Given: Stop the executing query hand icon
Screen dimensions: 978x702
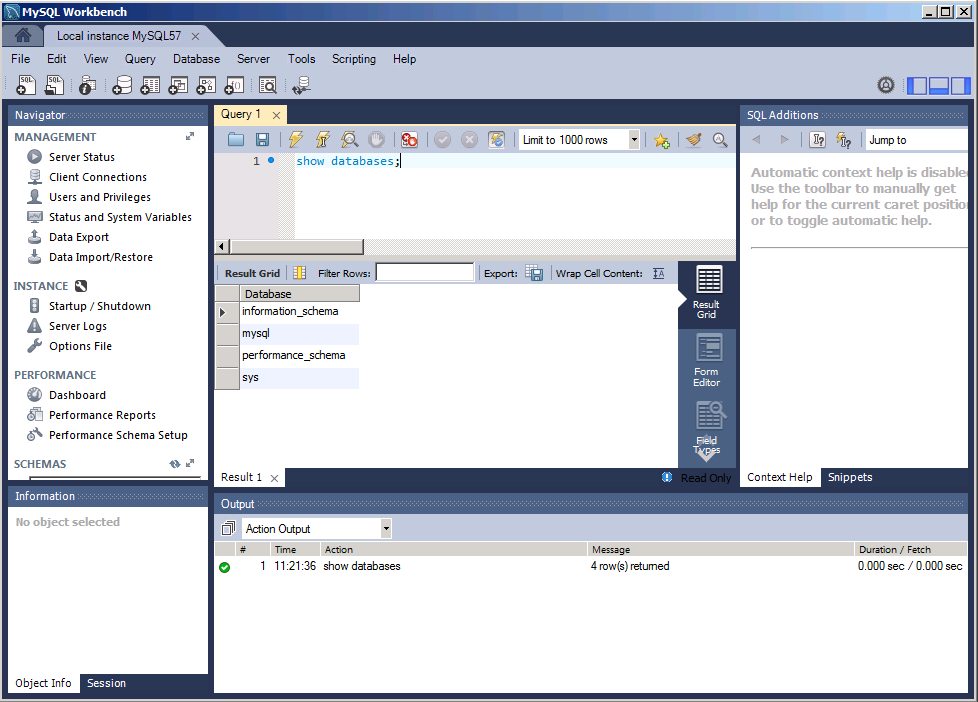Looking at the screenshot, I should [376, 140].
